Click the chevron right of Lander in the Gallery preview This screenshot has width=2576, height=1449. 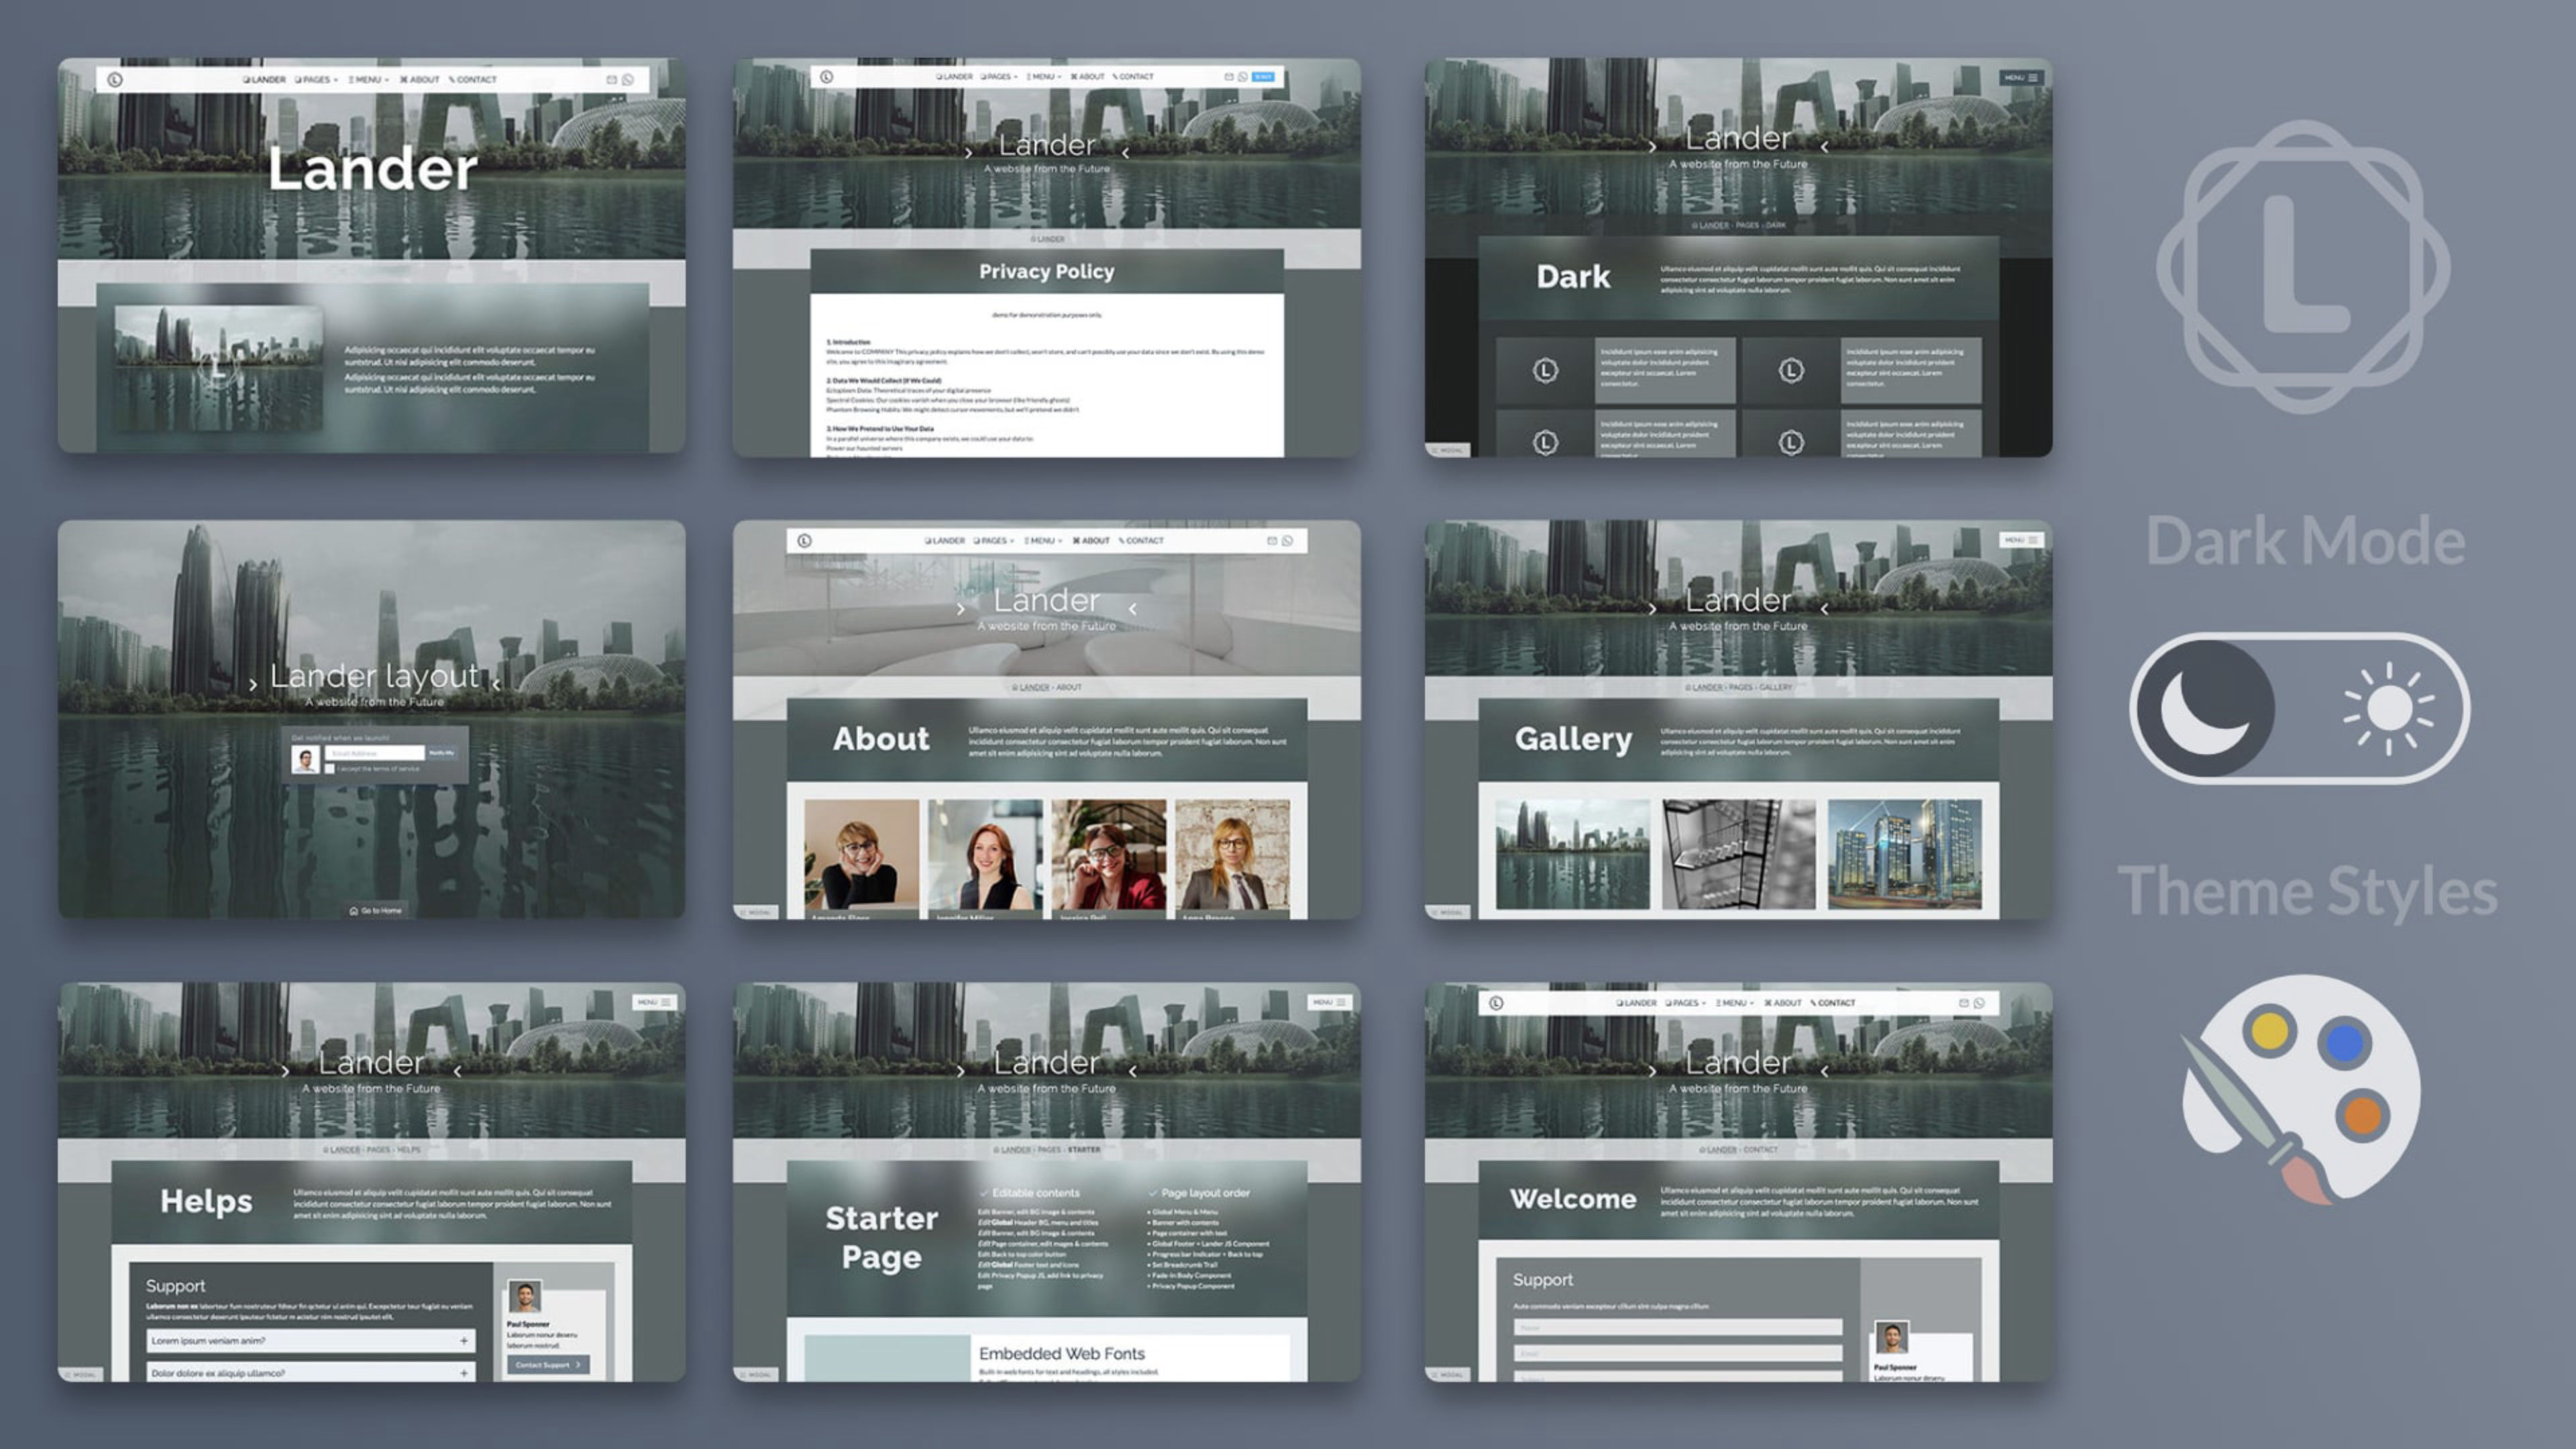click(1824, 608)
